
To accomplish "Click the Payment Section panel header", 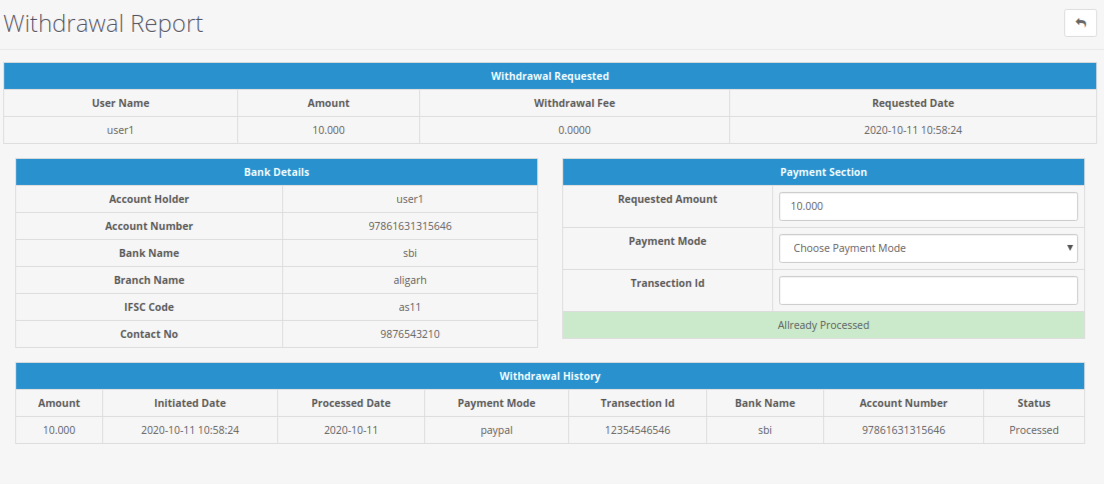I will (823, 172).
